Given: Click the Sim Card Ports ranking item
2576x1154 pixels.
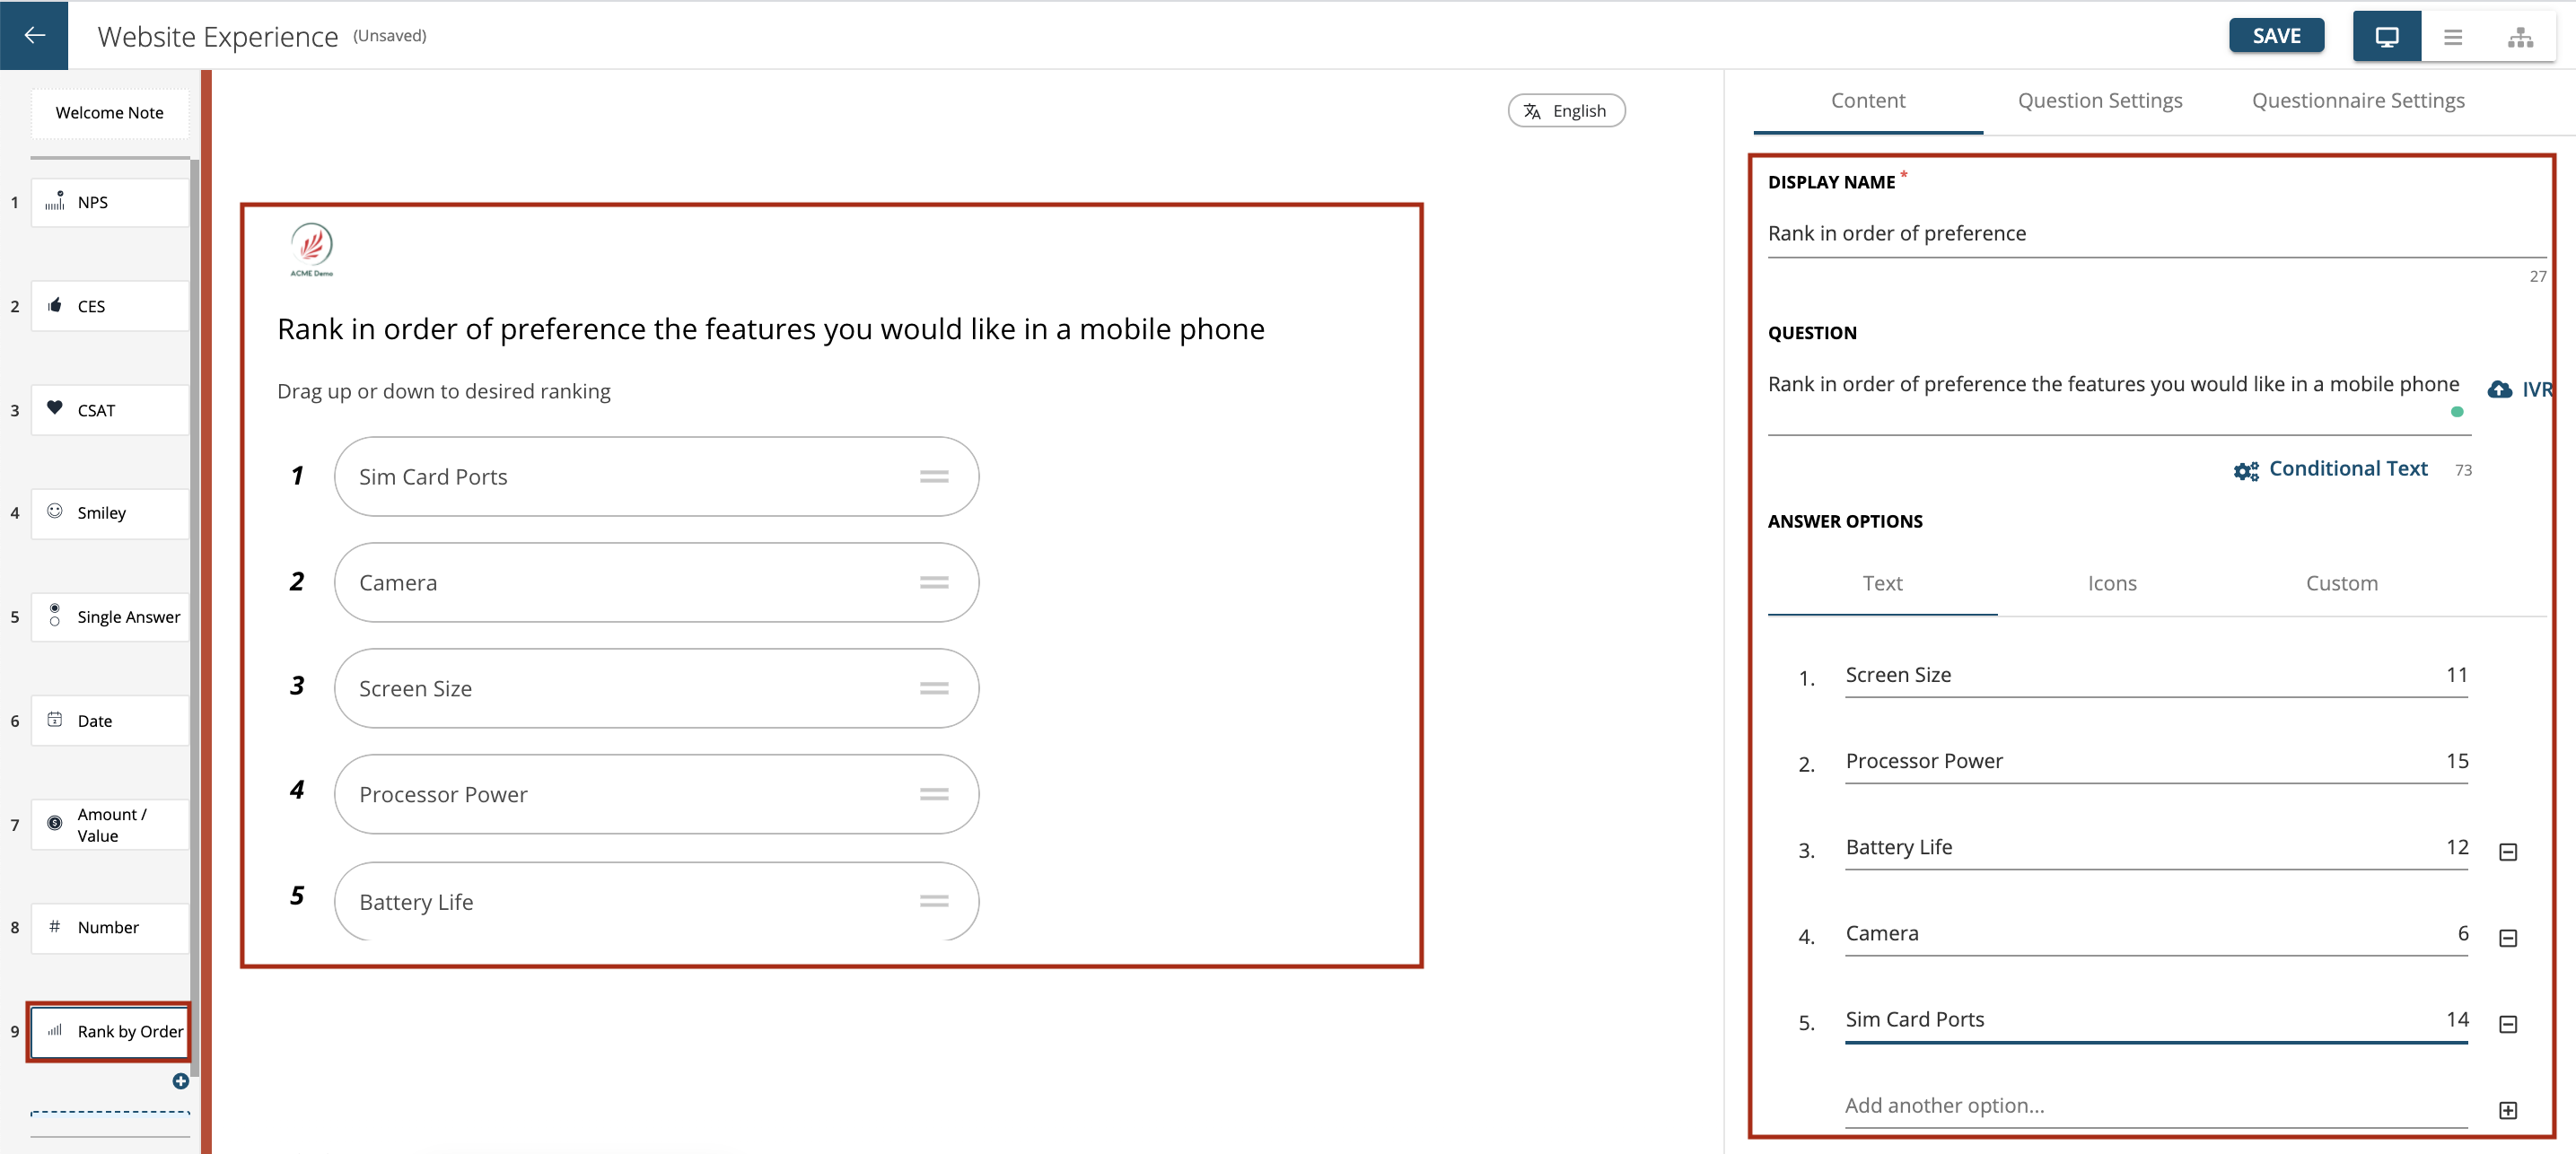Looking at the screenshot, I should point(656,477).
